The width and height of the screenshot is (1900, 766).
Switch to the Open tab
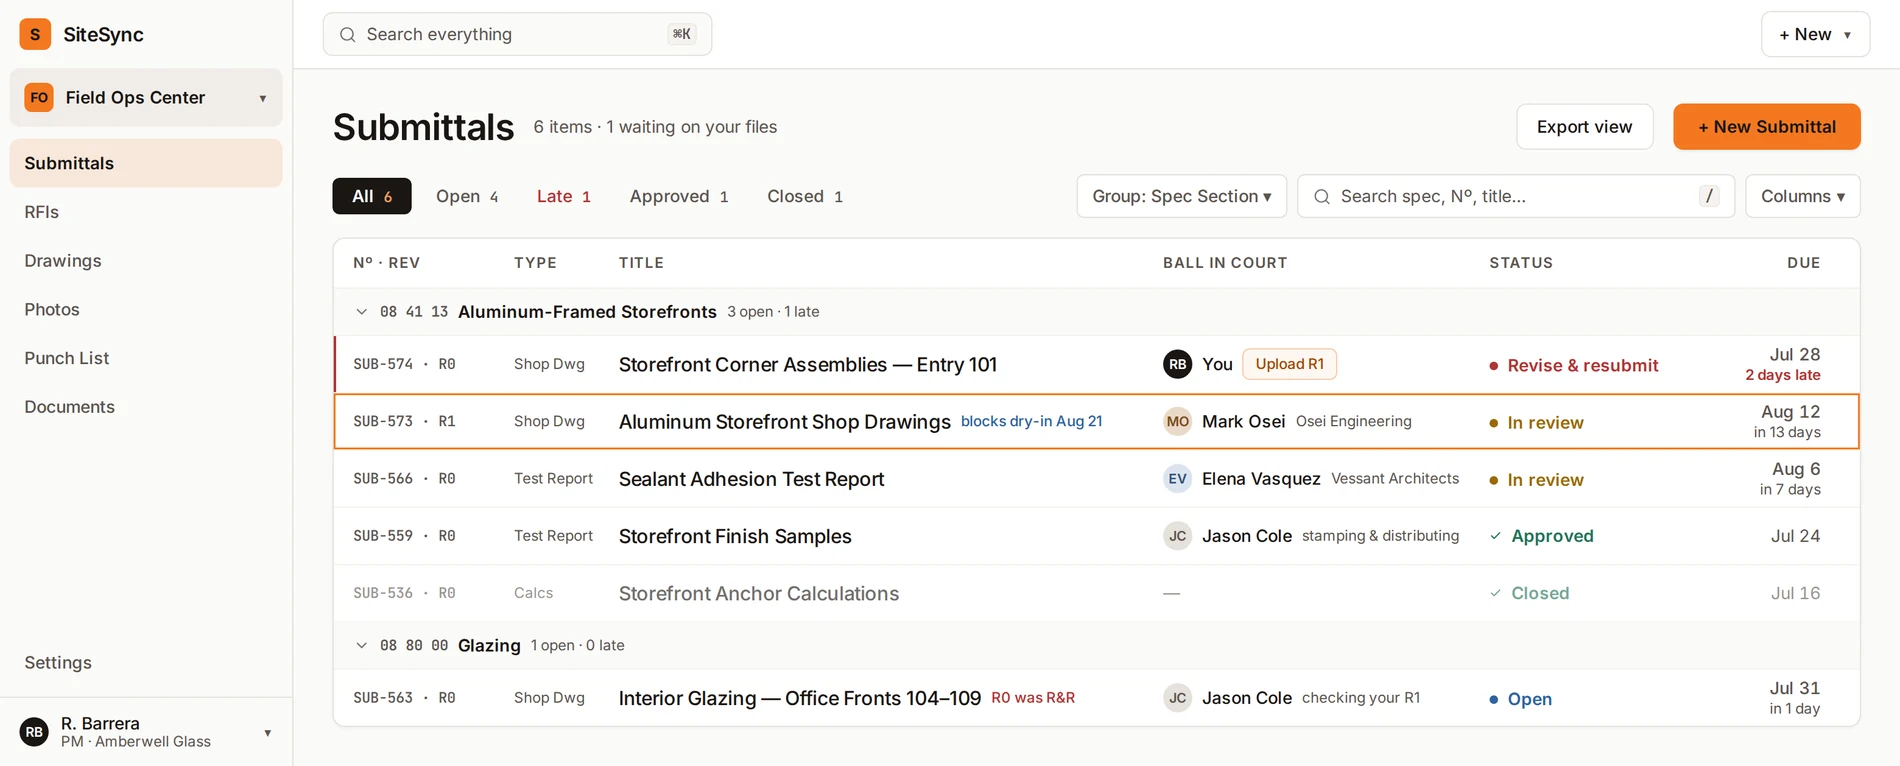(467, 196)
